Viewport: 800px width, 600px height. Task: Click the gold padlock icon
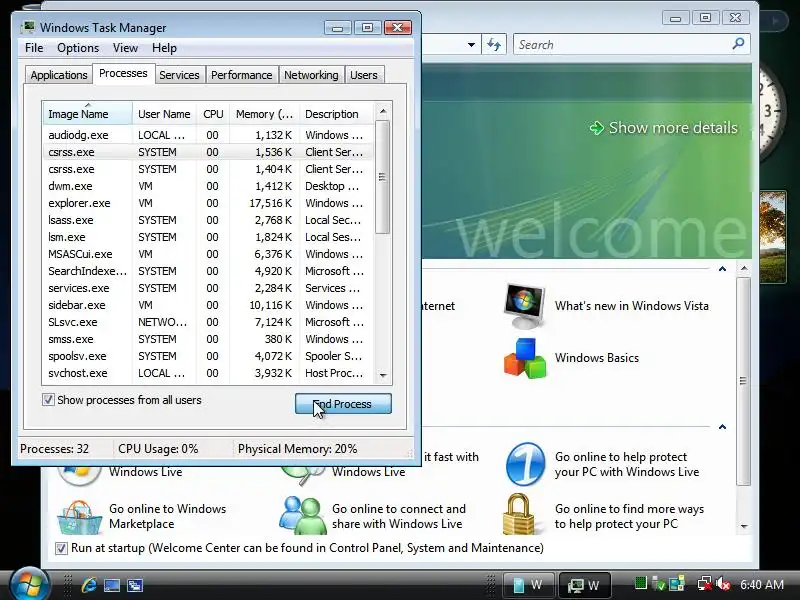coord(518,514)
